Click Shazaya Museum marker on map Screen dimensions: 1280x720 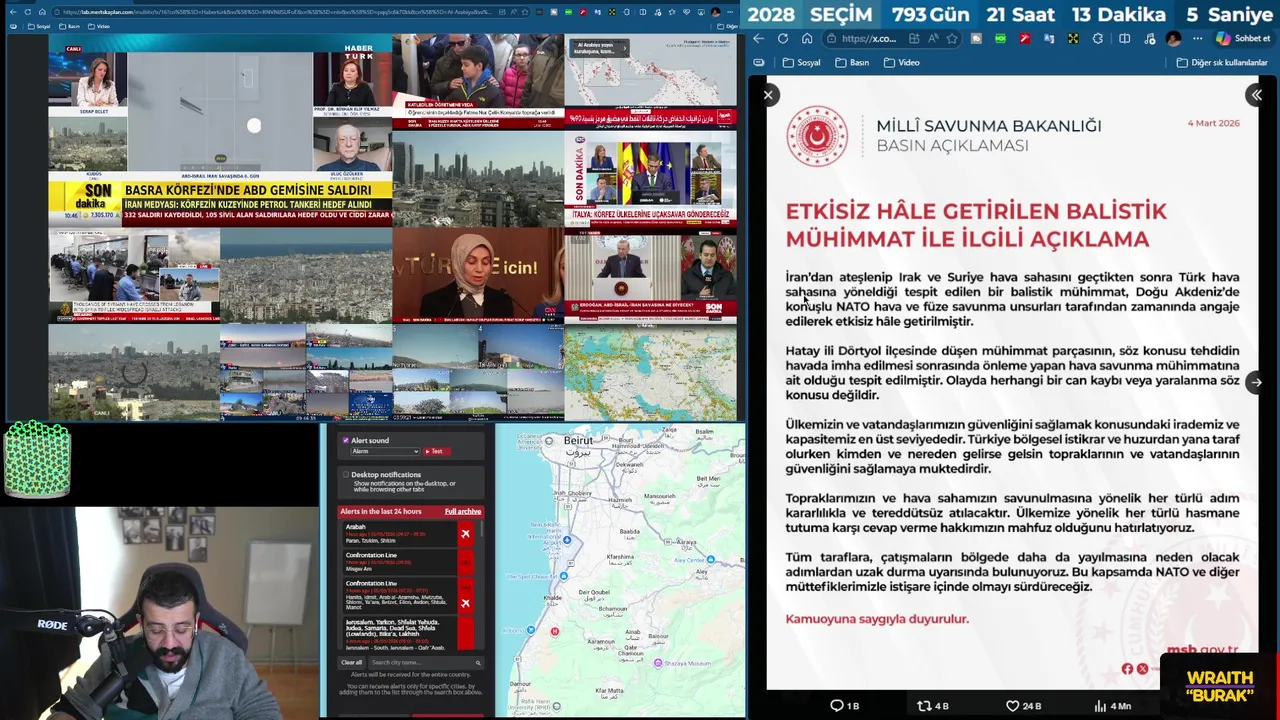(x=660, y=662)
